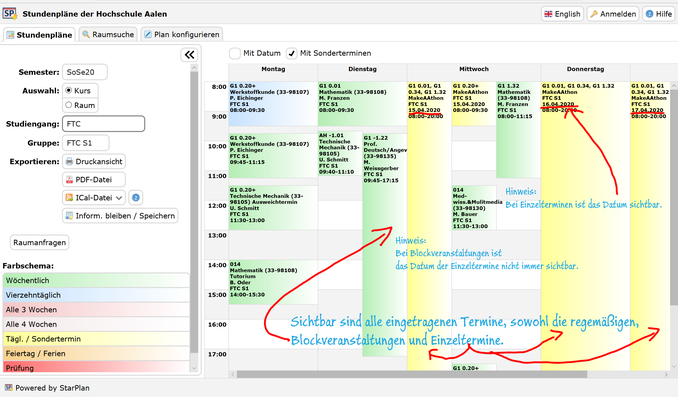Image resolution: width=678 pixels, height=397 pixels.
Task: Collapse the sidebar with double-chevron icon
Action: click(x=189, y=55)
